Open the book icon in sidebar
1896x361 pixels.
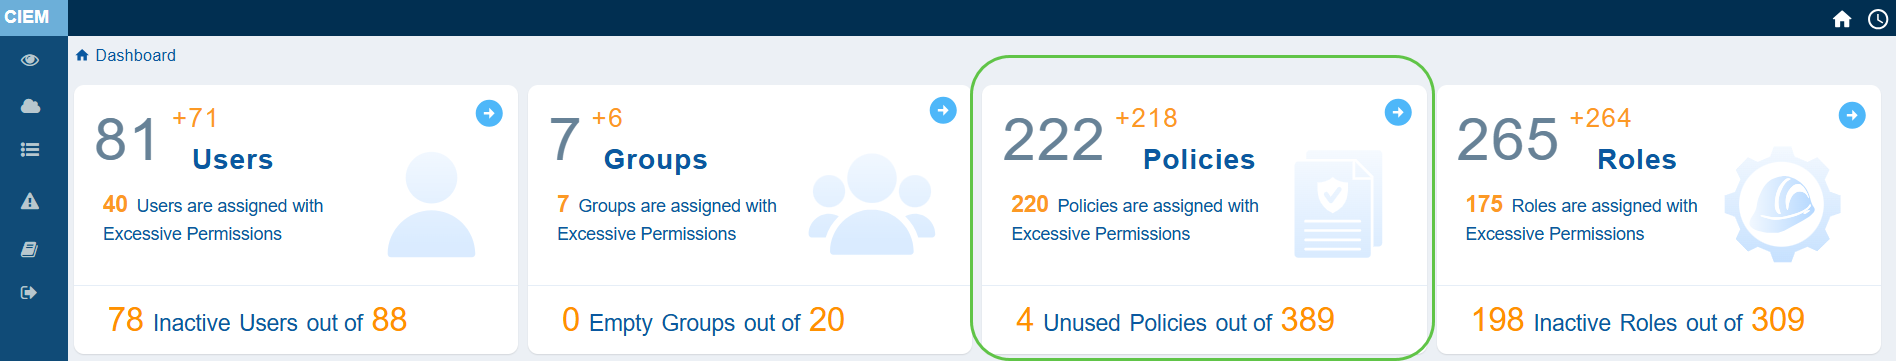30,249
